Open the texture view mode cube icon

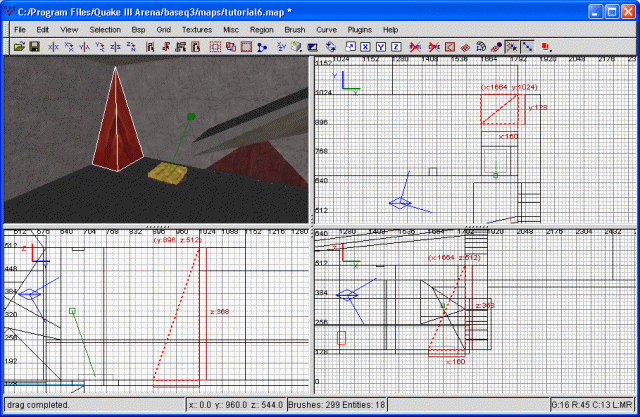coord(297,47)
